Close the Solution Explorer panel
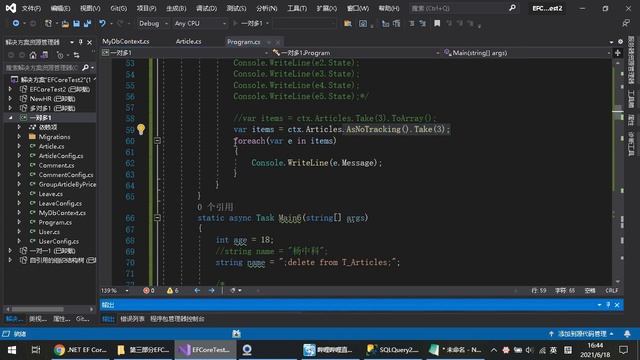 coord(89,42)
